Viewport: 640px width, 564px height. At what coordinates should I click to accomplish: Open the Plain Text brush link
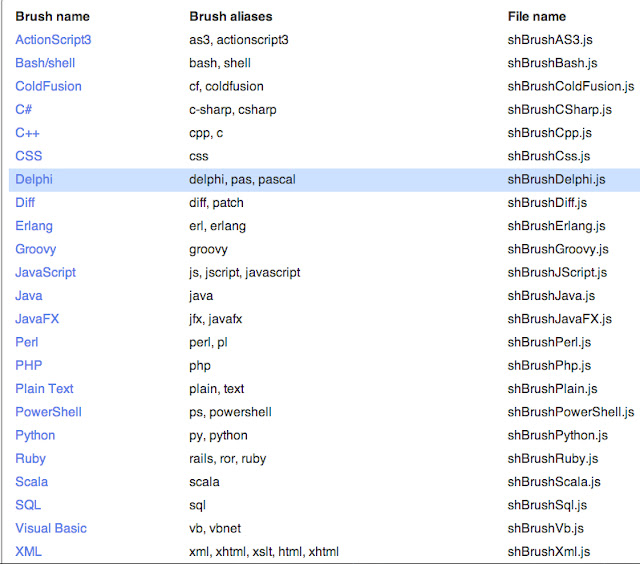44,389
